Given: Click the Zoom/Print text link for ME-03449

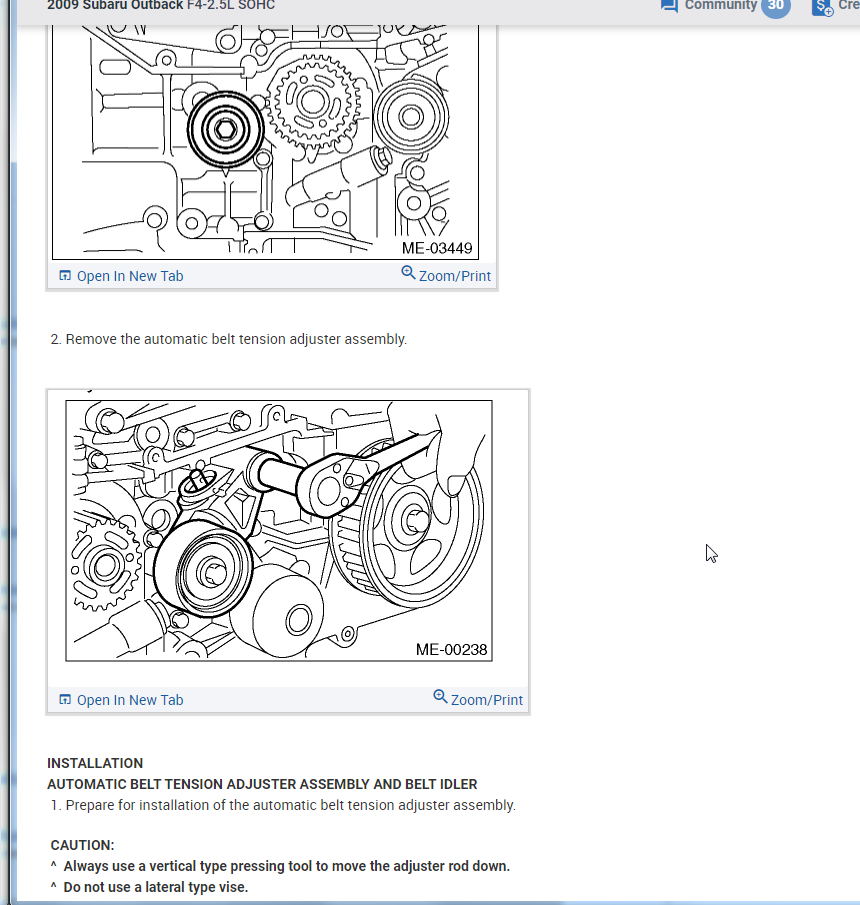Looking at the screenshot, I should pyautogui.click(x=455, y=276).
